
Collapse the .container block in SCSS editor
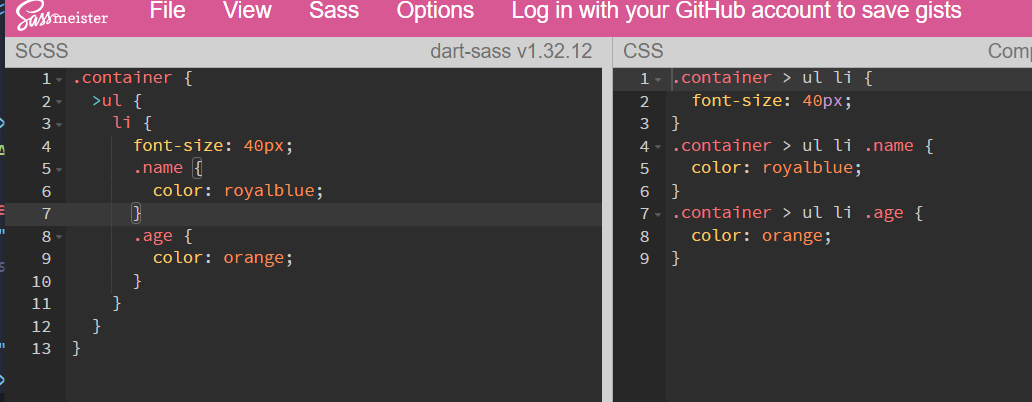[x=60, y=79]
